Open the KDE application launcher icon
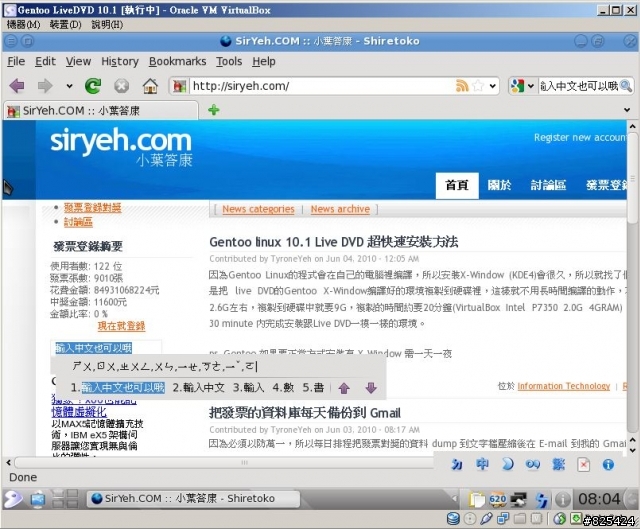This screenshot has height=529, width=640. click(x=13, y=499)
